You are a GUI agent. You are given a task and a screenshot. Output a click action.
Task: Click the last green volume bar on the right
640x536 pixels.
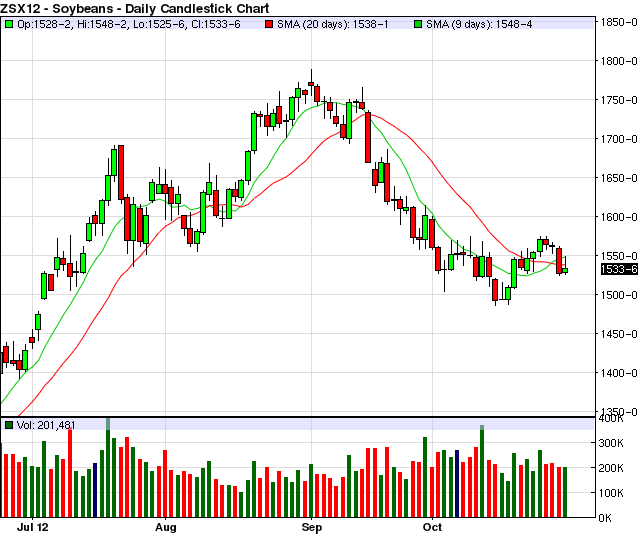coord(565,492)
